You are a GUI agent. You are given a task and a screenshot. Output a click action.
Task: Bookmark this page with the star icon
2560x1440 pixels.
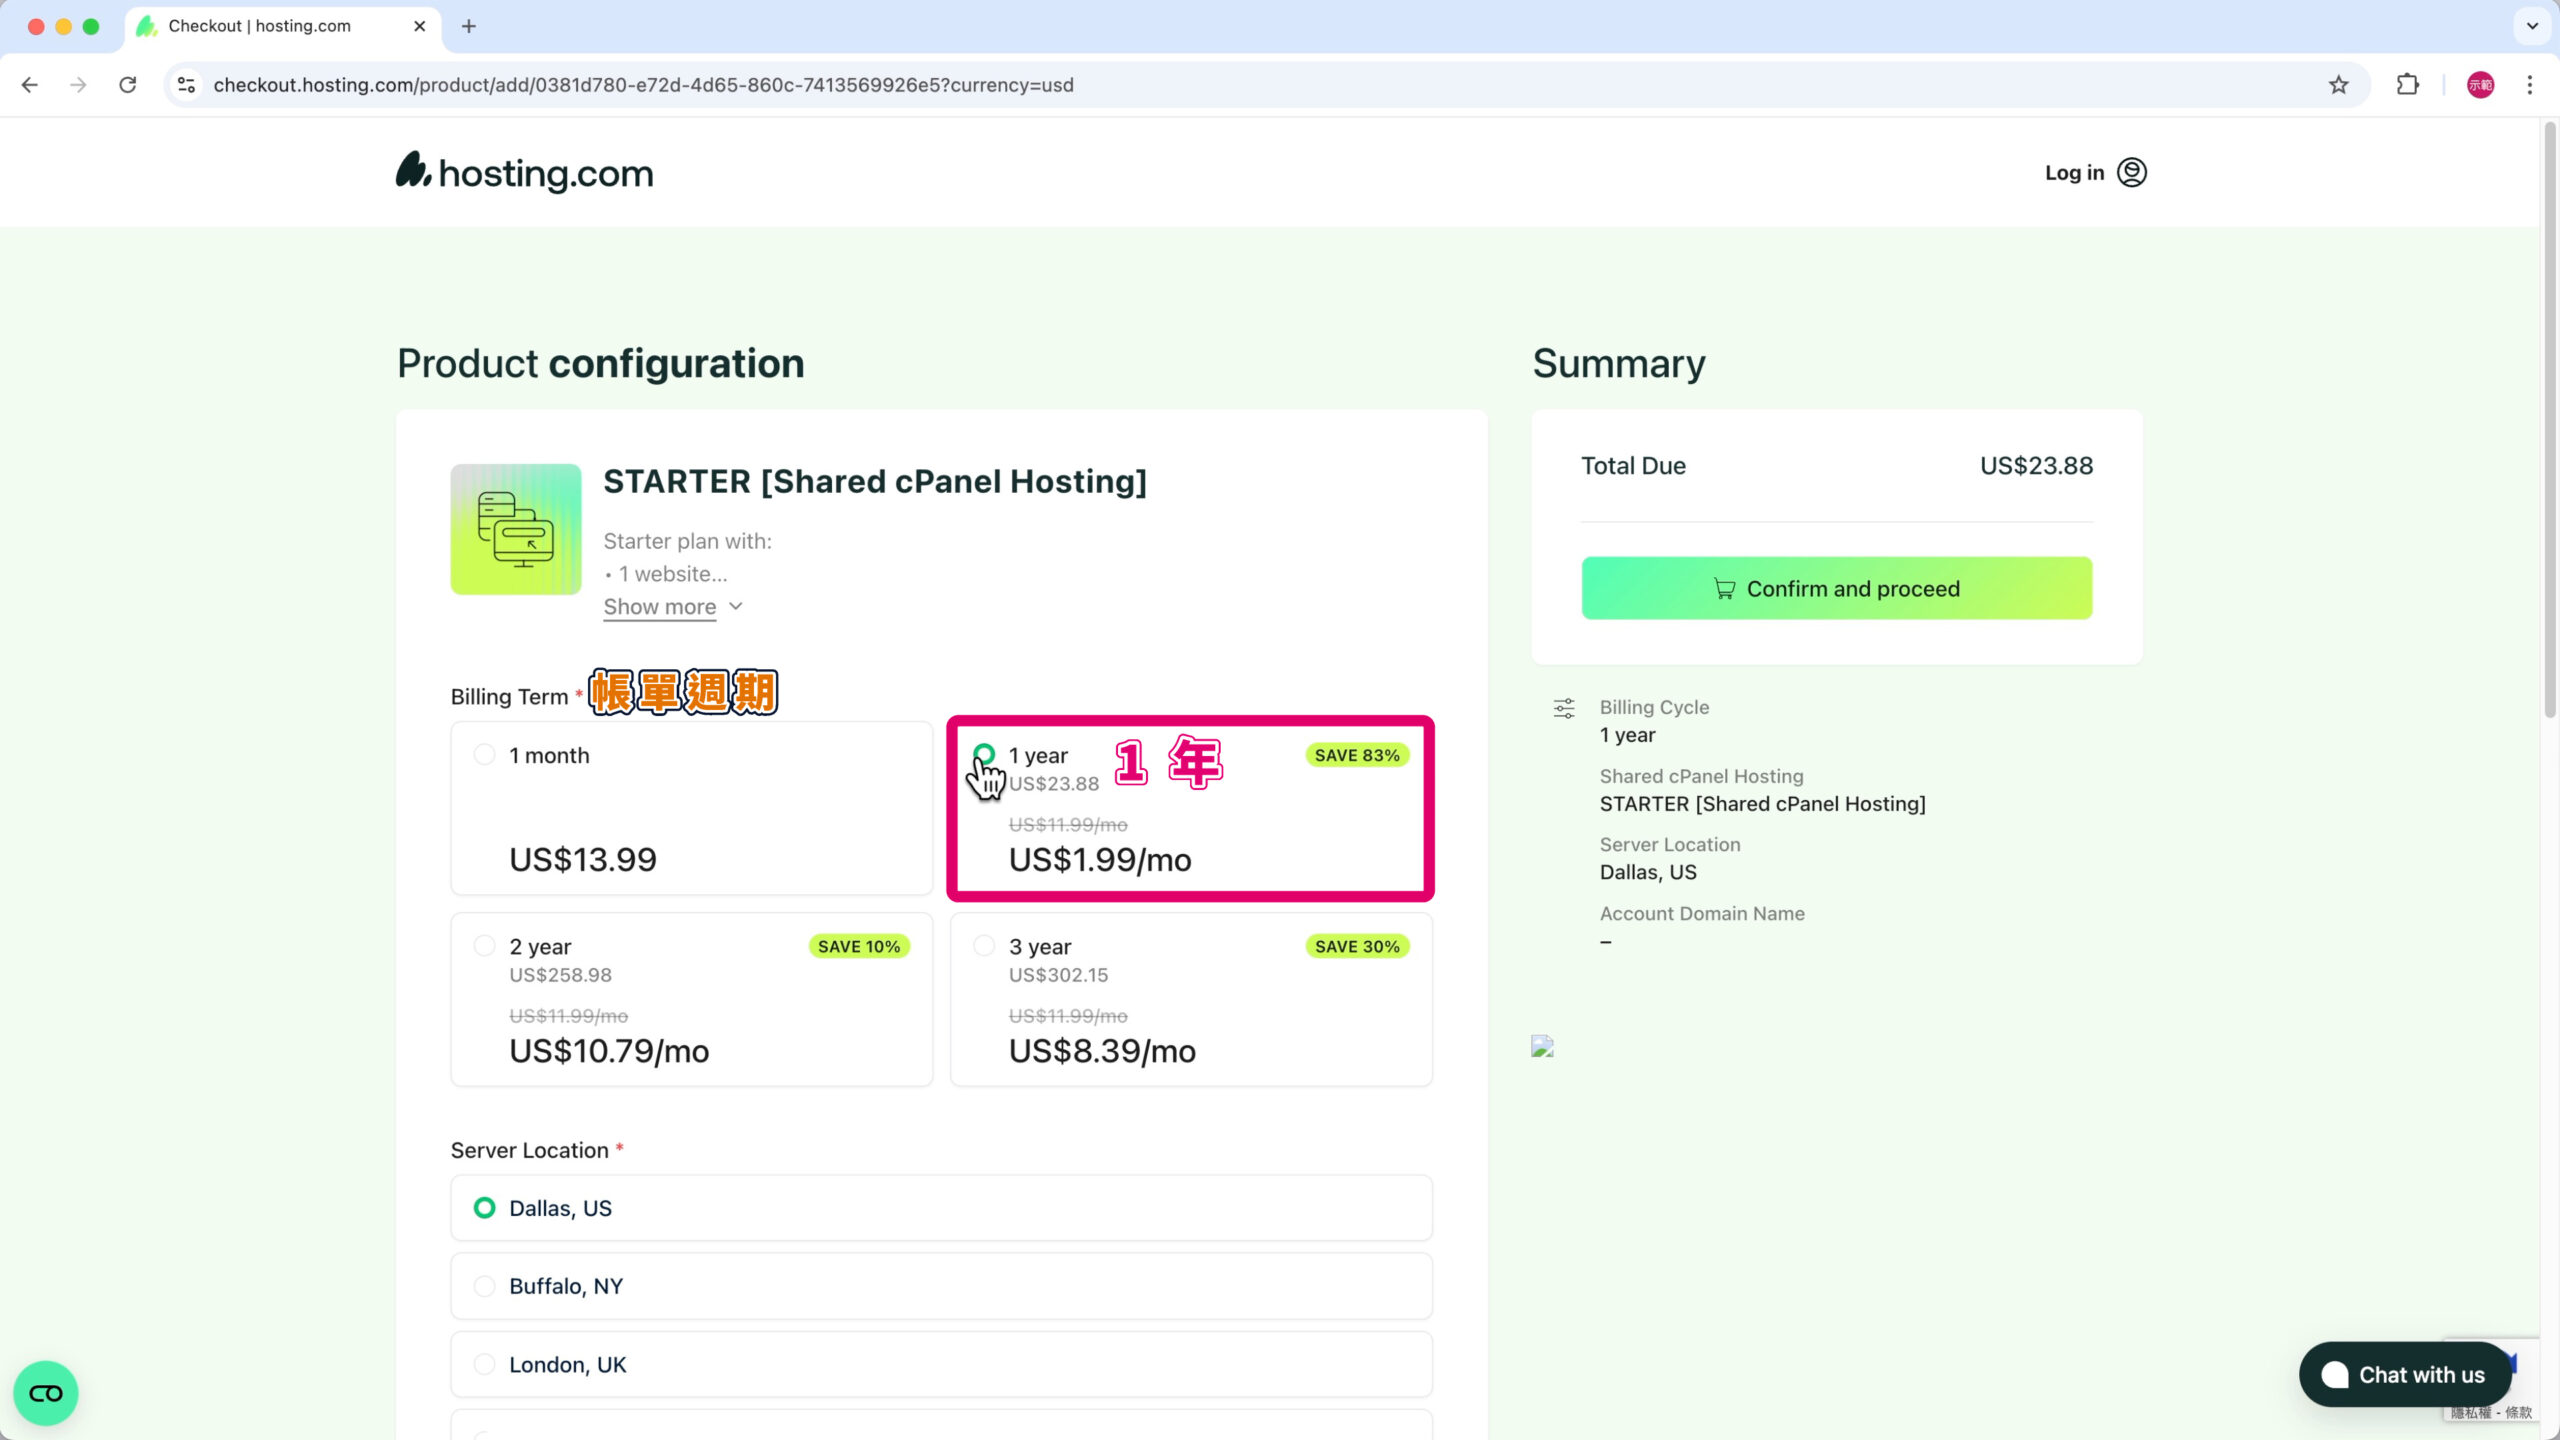point(2338,85)
